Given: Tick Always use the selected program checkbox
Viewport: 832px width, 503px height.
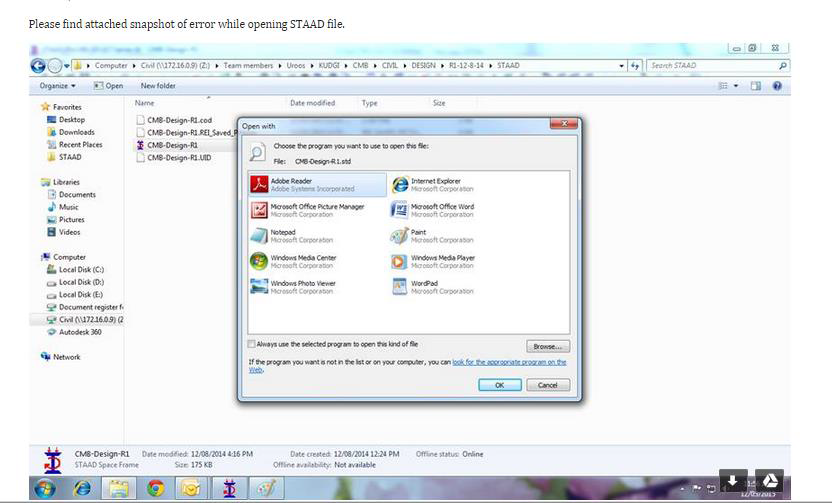Looking at the screenshot, I should click(x=252, y=344).
